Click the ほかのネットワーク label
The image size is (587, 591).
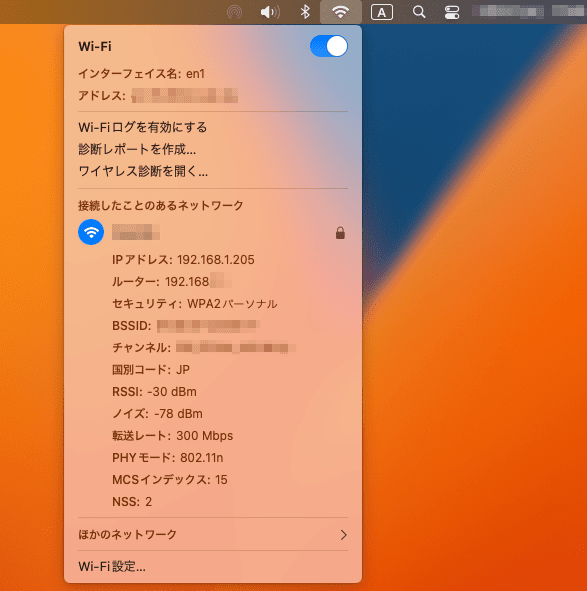click(x=127, y=534)
